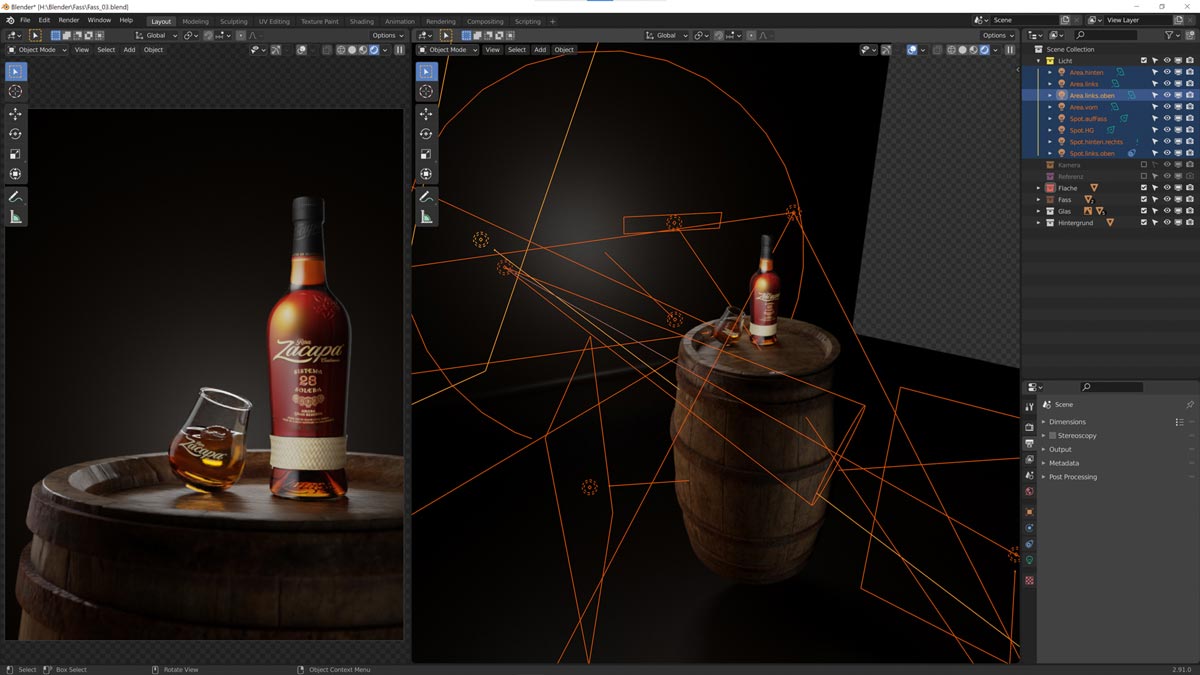Hide Area.hinten in viewport via eye icon
The height and width of the screenshot is (675, 1200).
tap(1166, 72)
